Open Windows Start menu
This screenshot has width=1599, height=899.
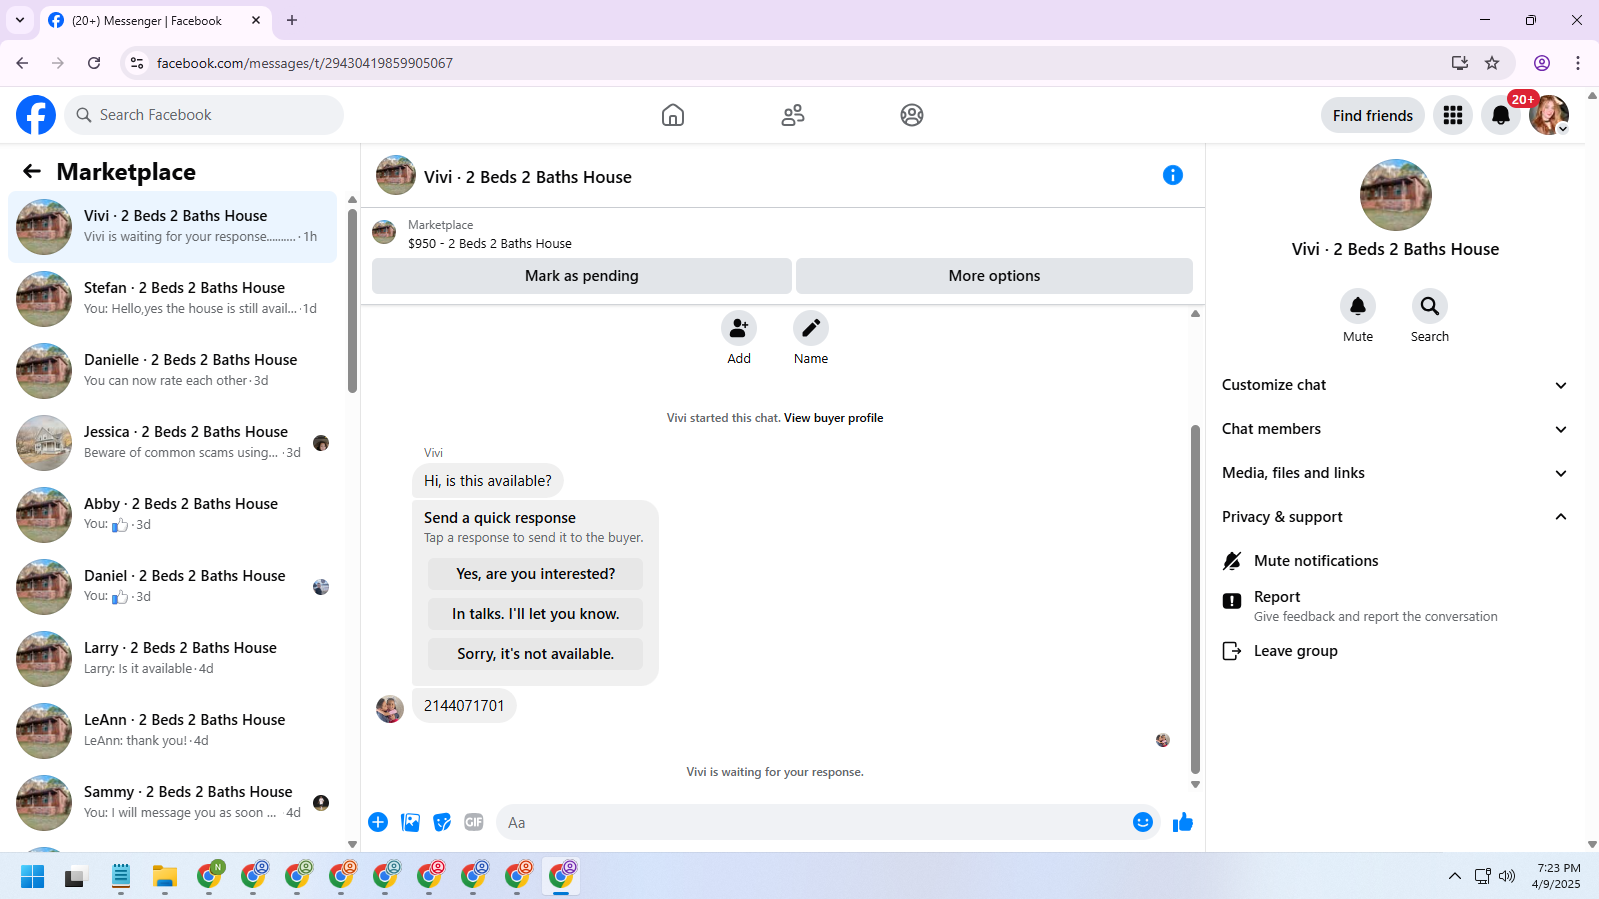(33, 877)
